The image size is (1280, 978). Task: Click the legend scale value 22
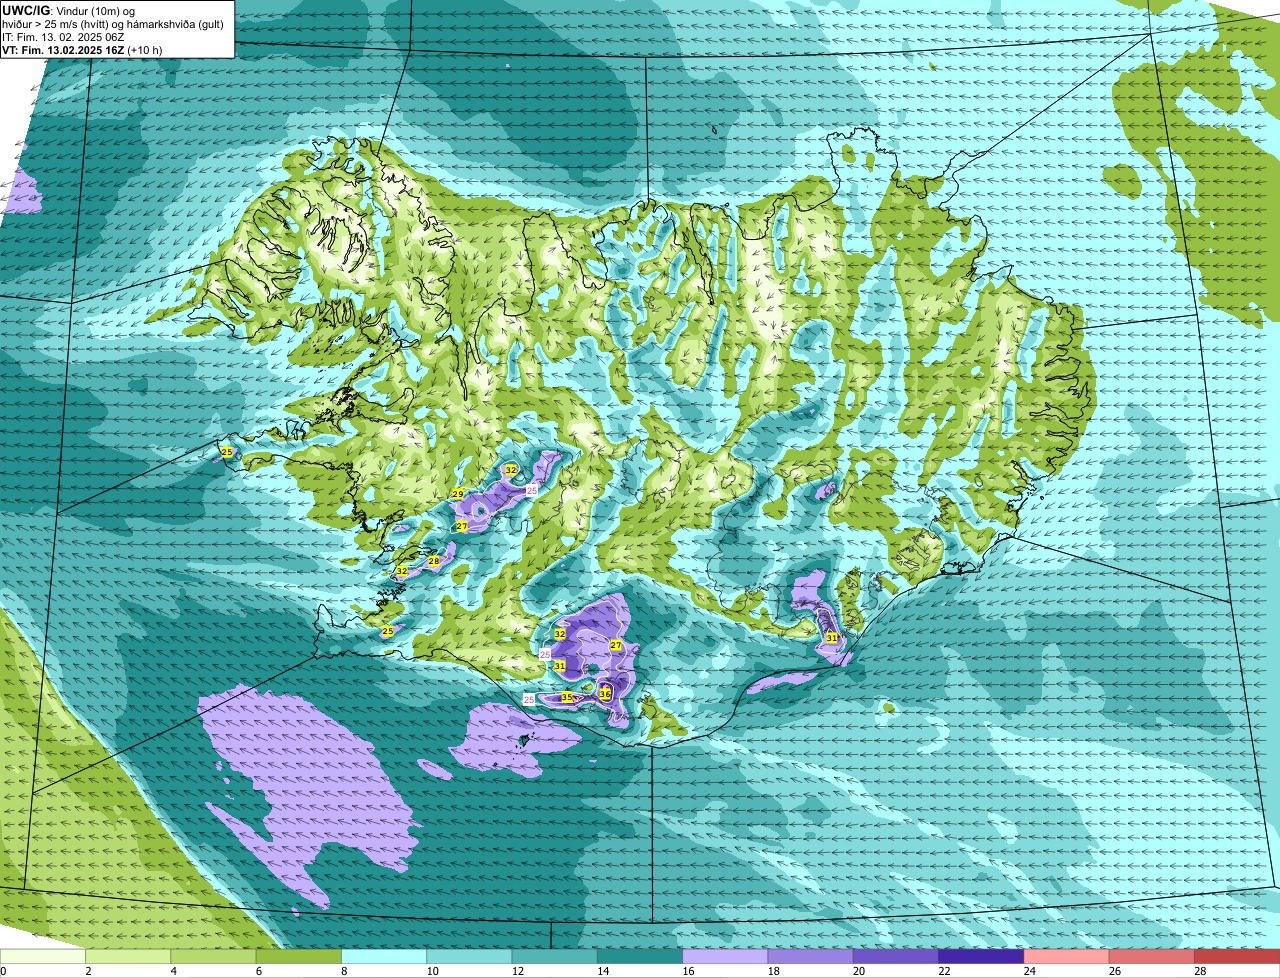click(942, 971)
